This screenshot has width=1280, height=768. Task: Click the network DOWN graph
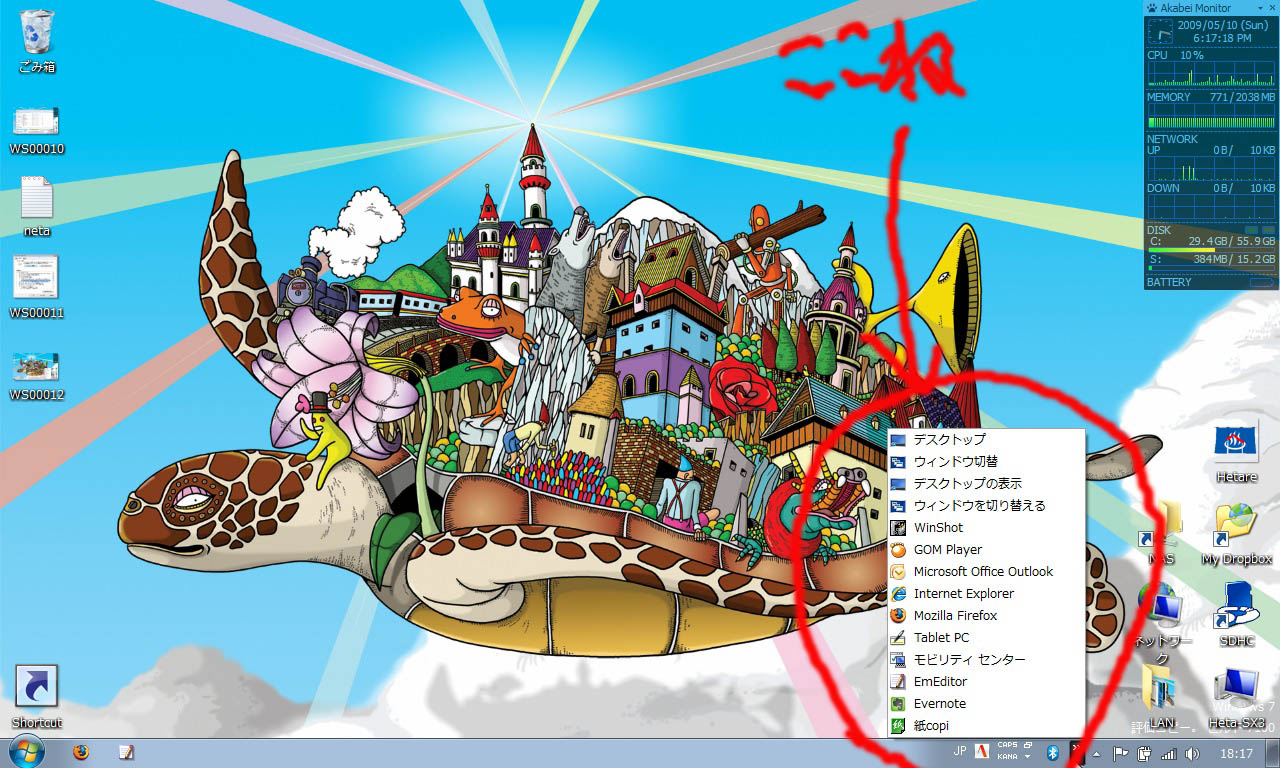tap(1211, 208)
